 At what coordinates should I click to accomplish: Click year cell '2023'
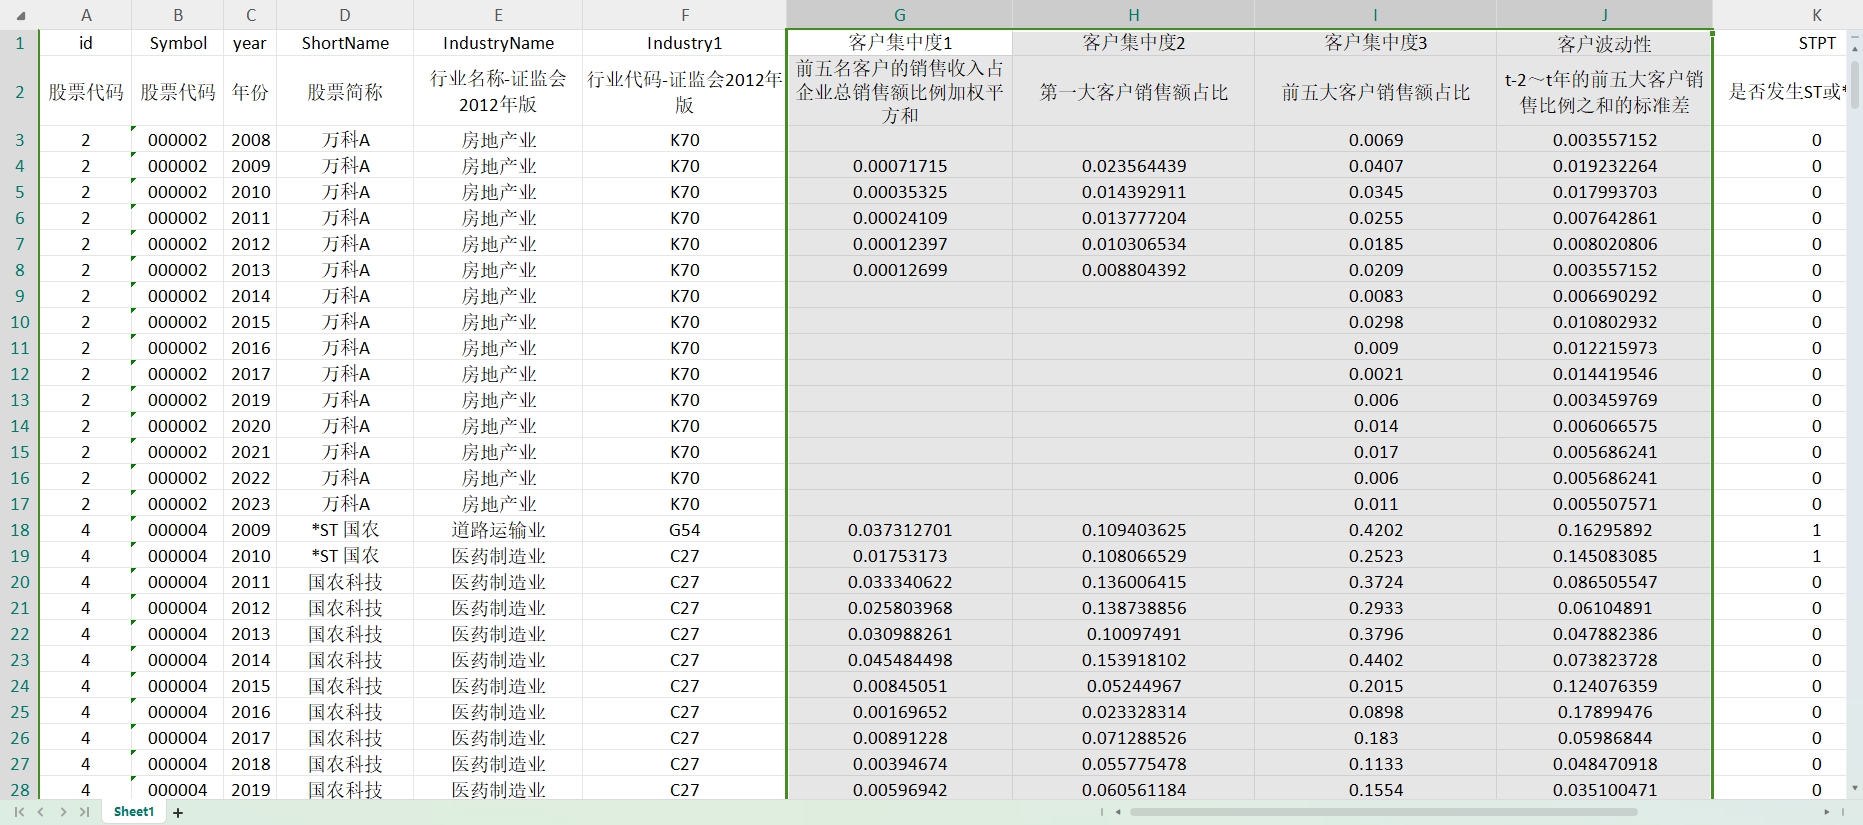[250, 504]
